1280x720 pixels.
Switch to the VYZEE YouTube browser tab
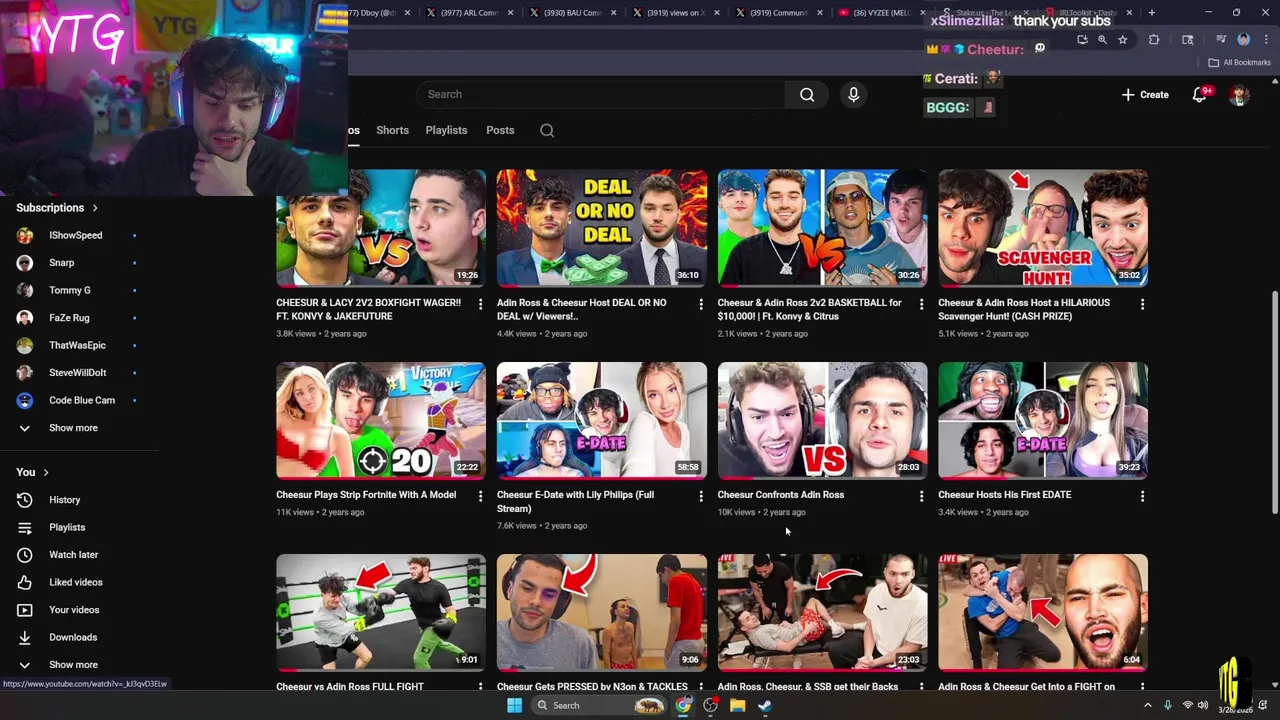click(x=880, y=13)
